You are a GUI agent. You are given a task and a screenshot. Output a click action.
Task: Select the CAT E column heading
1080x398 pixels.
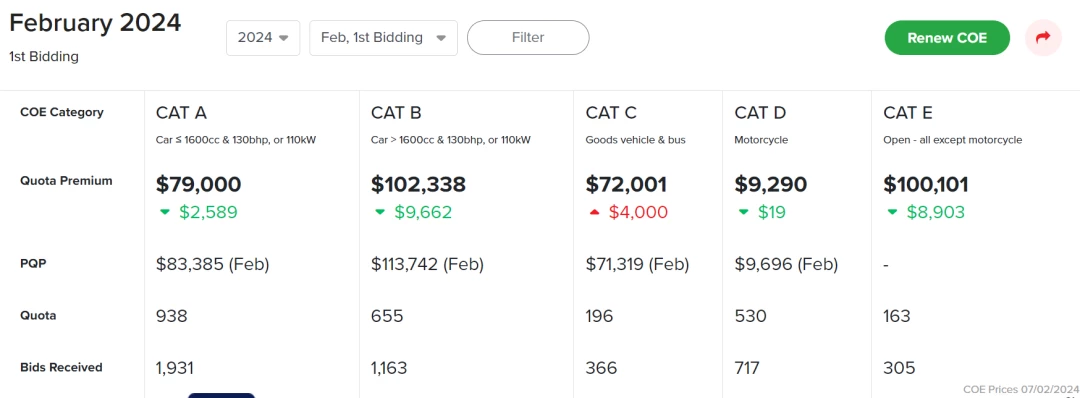(x=908, y=112)
